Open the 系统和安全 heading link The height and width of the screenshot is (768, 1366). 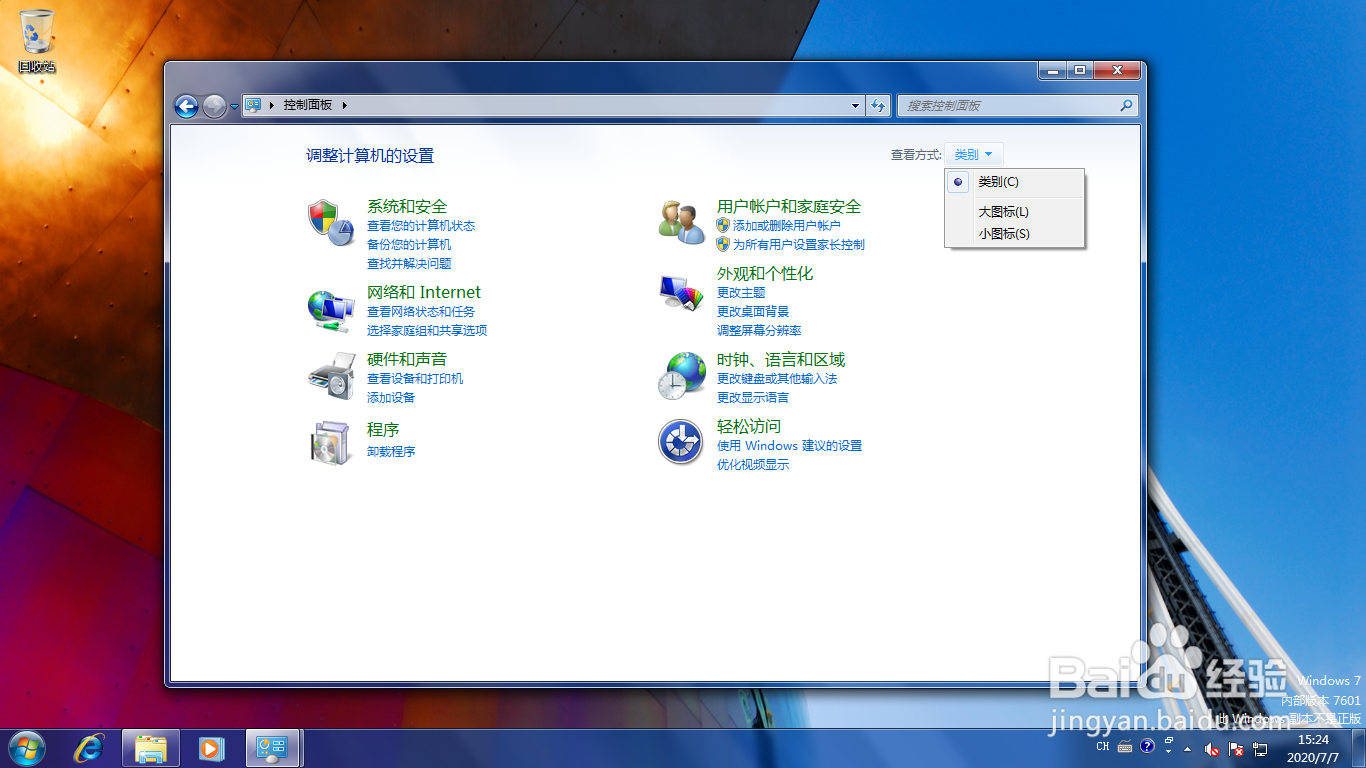407,206
